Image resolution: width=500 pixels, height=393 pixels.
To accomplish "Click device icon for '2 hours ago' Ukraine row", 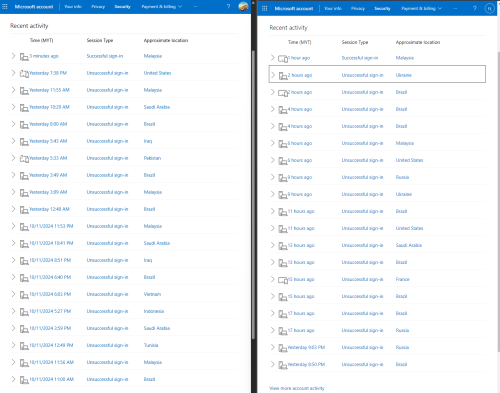I will [283, 76].
